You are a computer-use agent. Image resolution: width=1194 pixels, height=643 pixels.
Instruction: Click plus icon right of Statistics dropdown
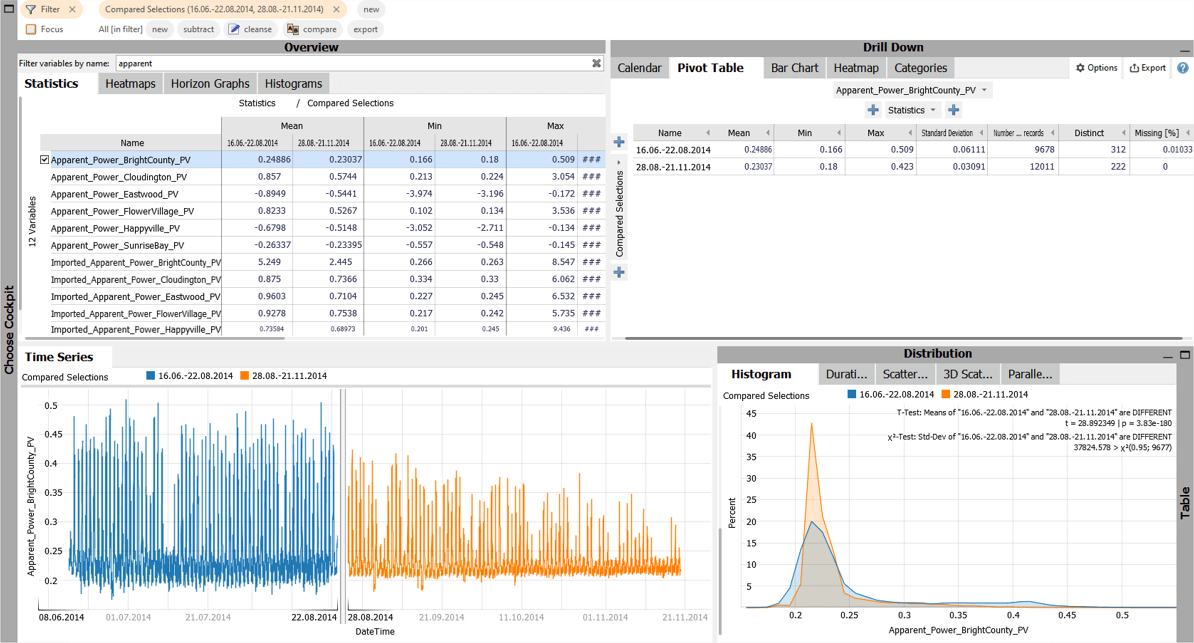(953, 110)
